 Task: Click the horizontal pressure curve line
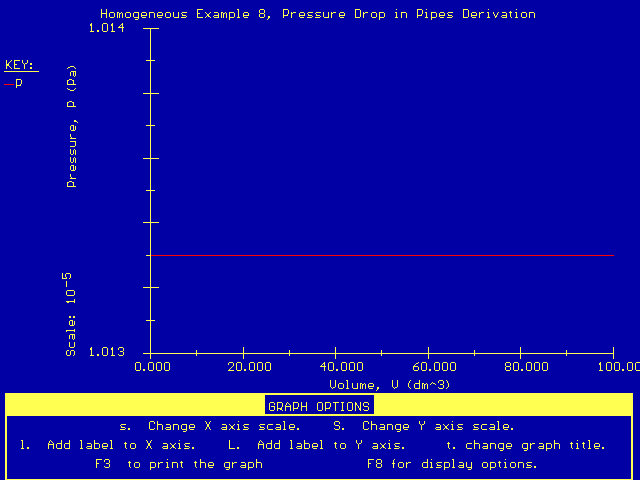click(380, 255)
